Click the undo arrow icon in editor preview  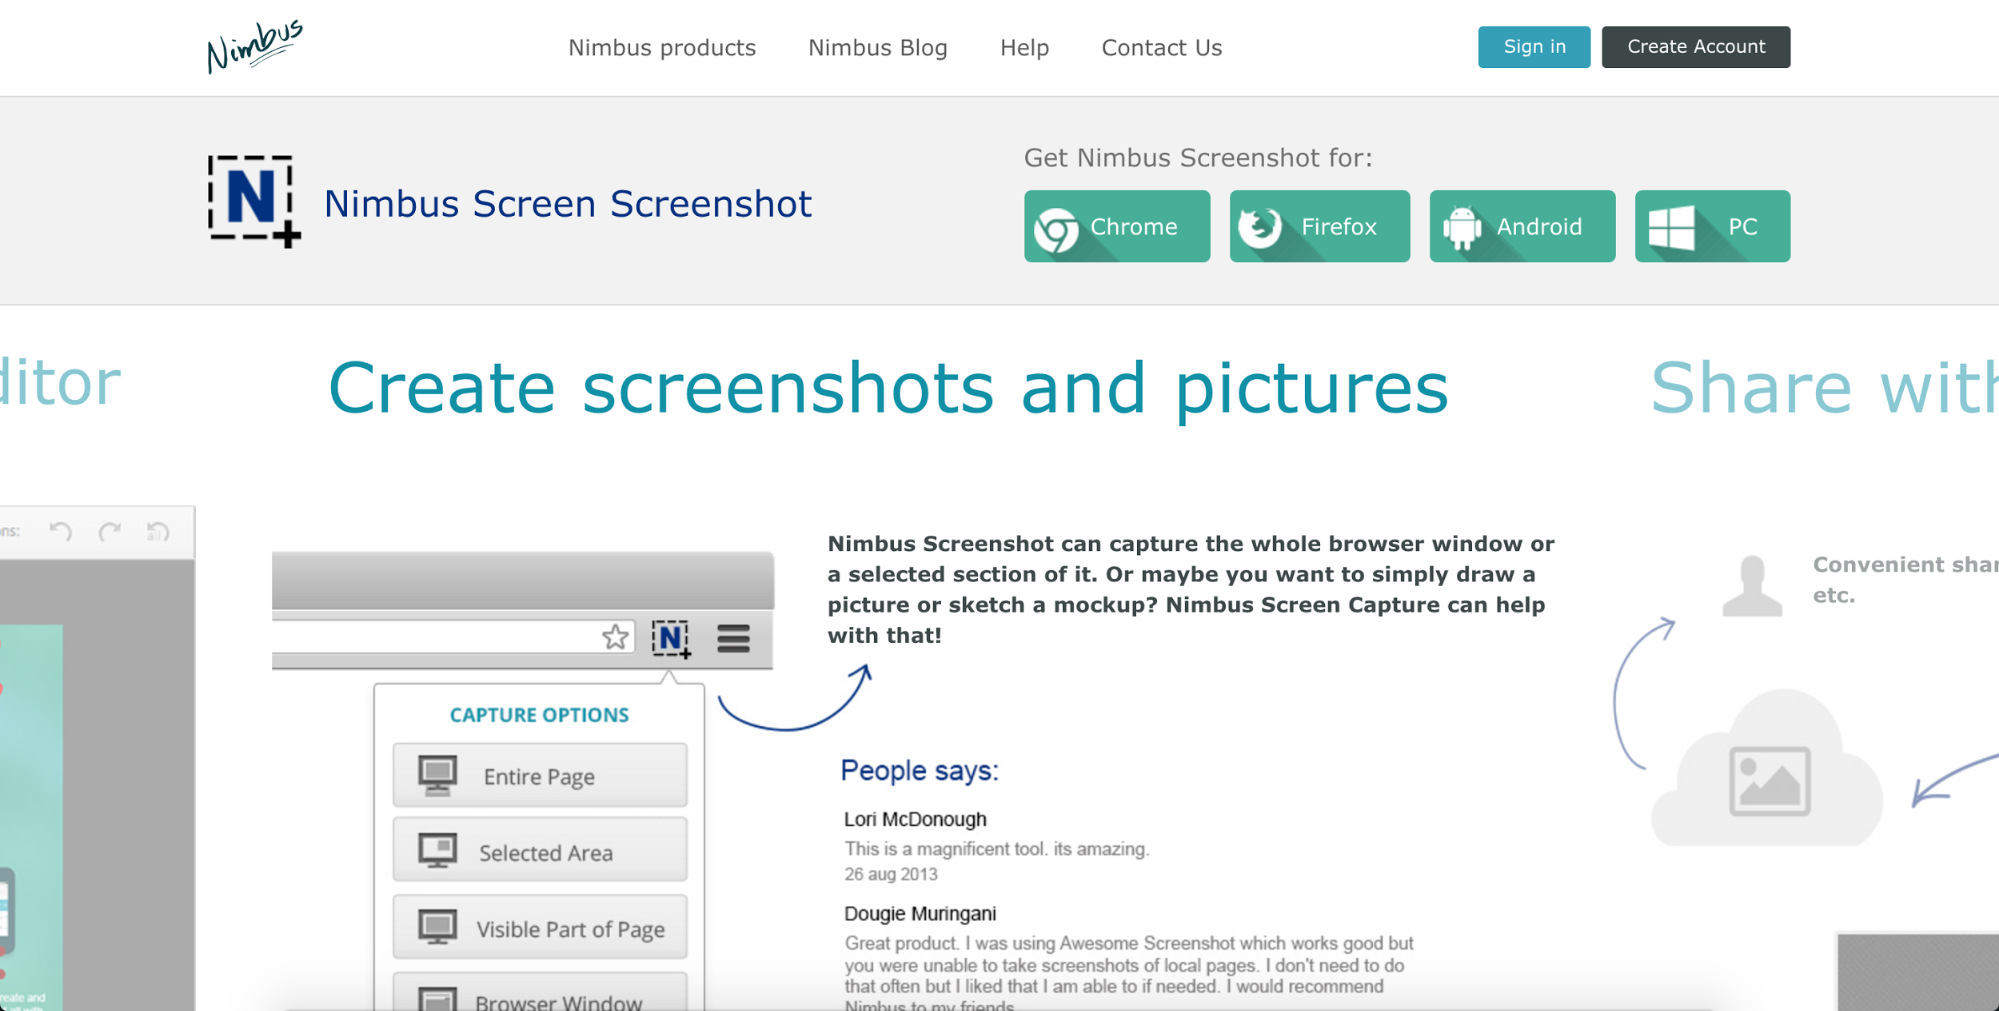click(61, 531)
